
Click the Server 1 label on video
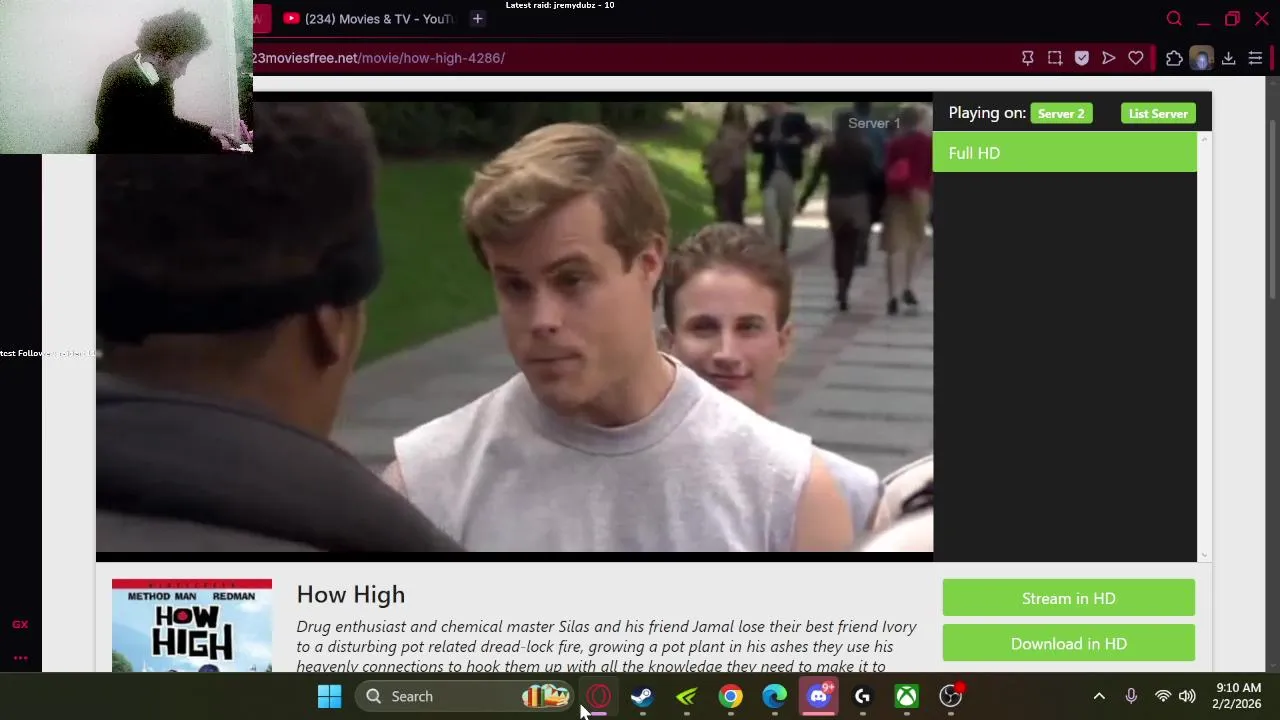(874, 123)
